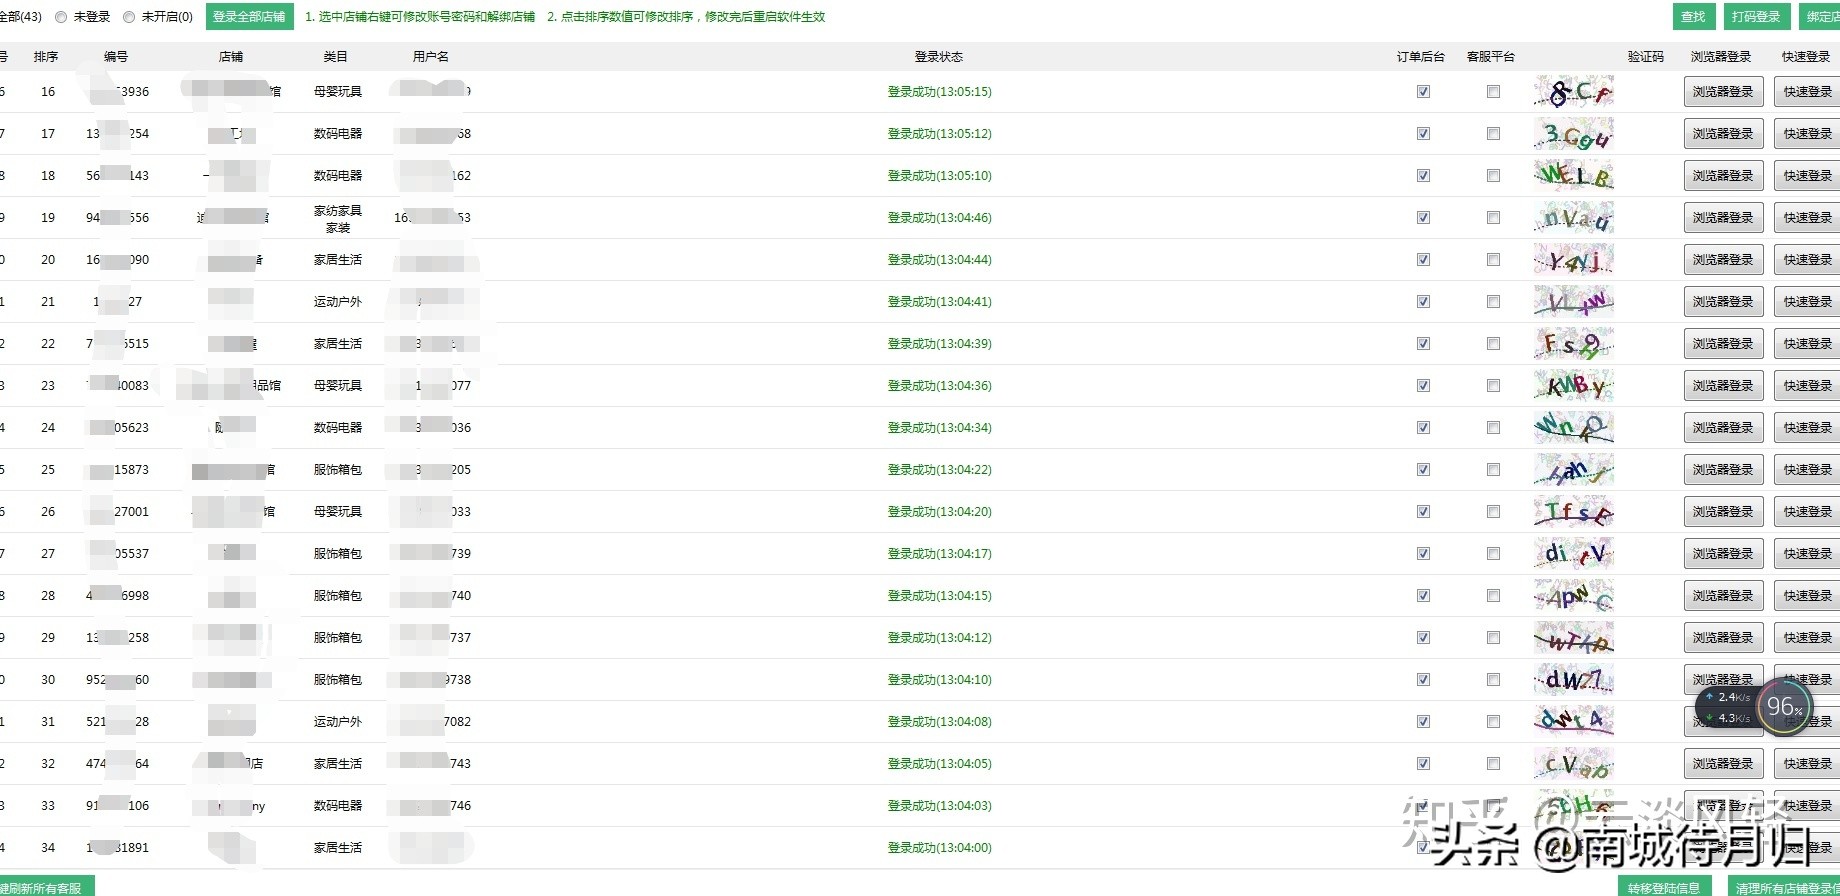Screen dimensions: 1840x896
Task: Select the 未登录 radio filter
Action: 62,17
